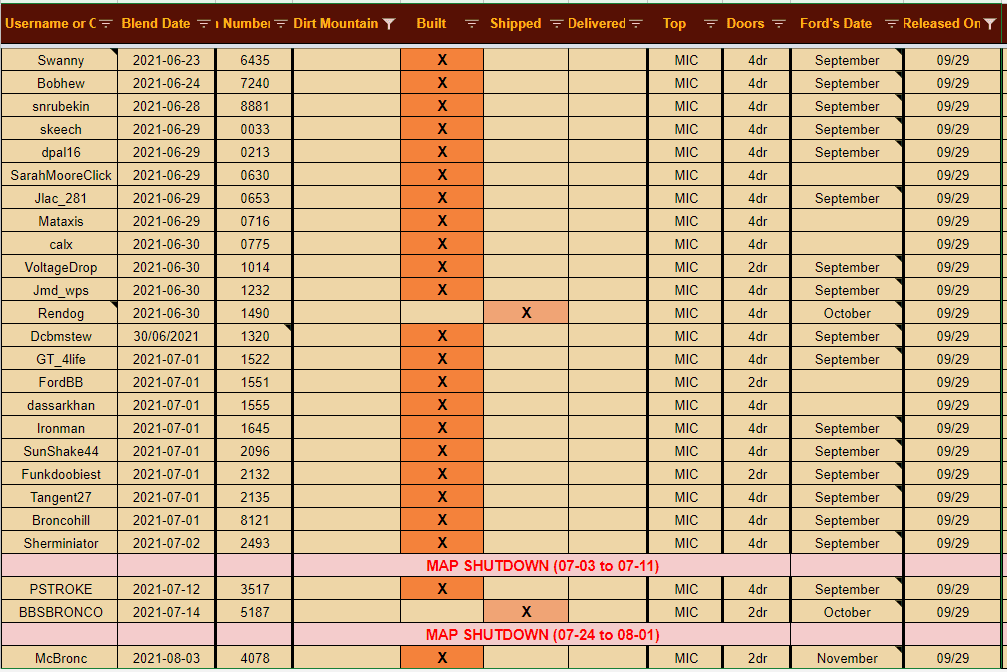Select the MAP SHUTDOWN (07-03 to 07-11) row
This screenshot has height=672, width=1007.
pos(502,567)
